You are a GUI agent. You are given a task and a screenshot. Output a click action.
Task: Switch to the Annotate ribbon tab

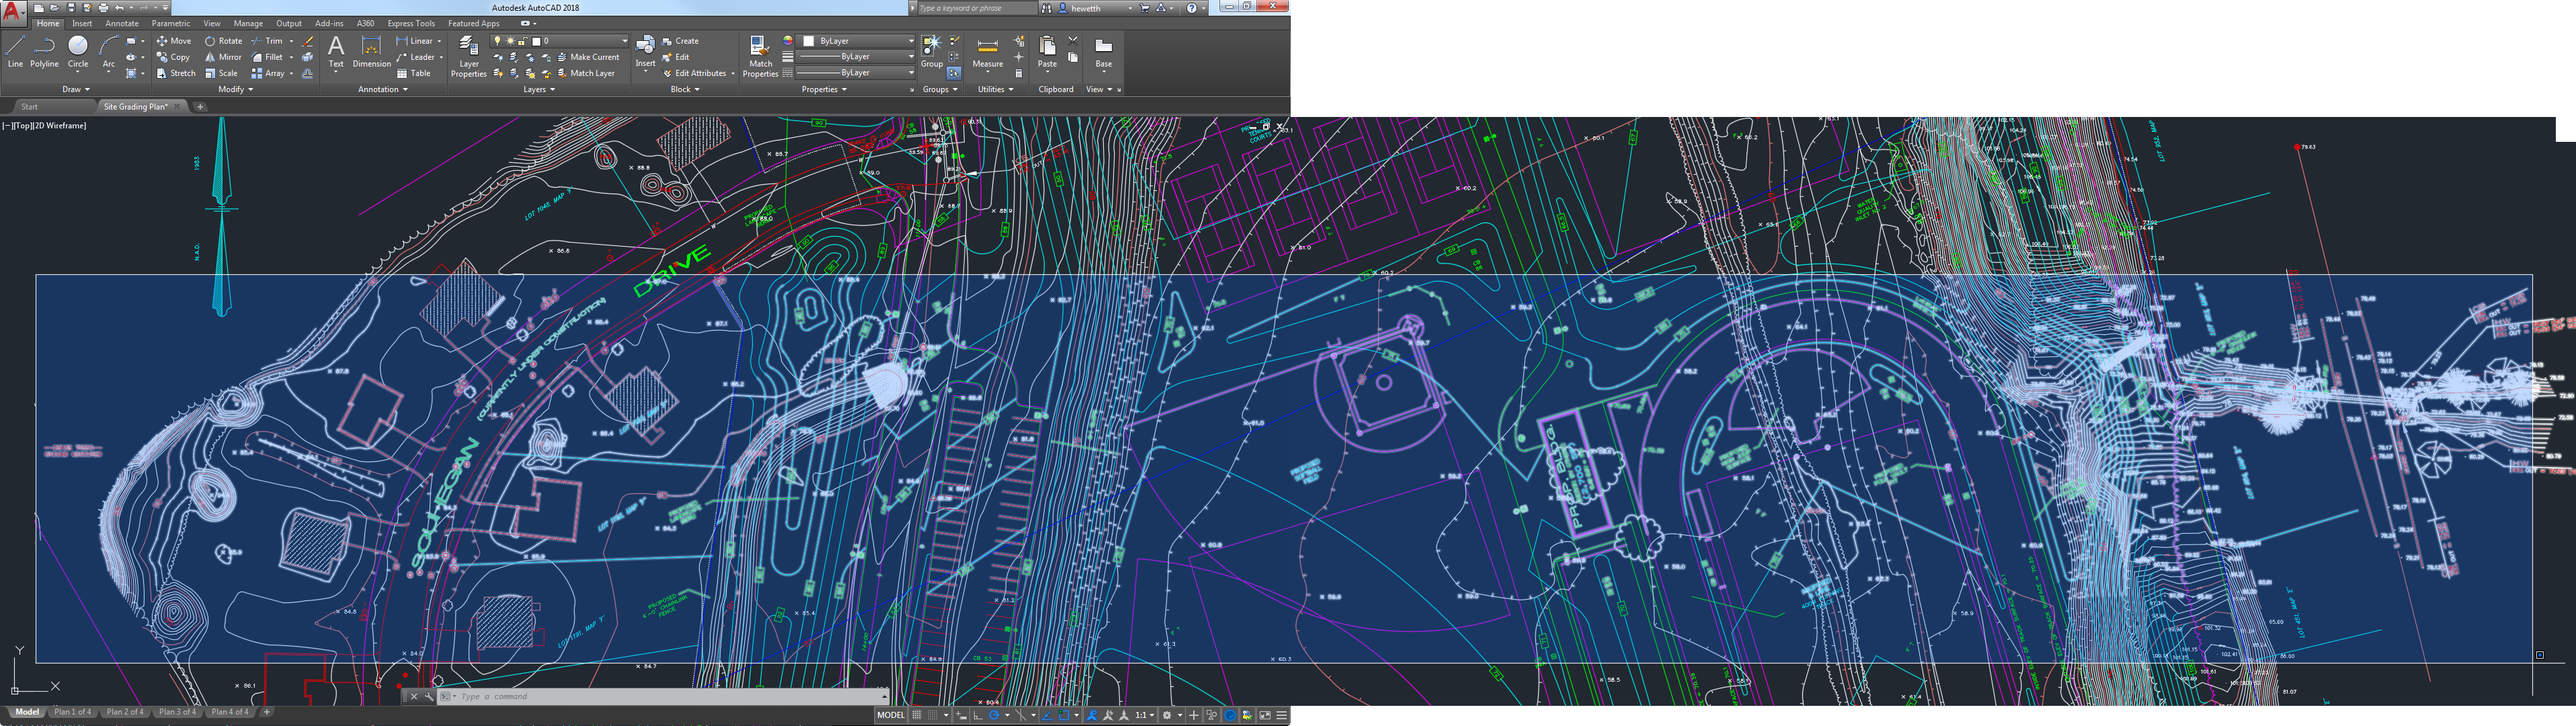pos(121,23)
